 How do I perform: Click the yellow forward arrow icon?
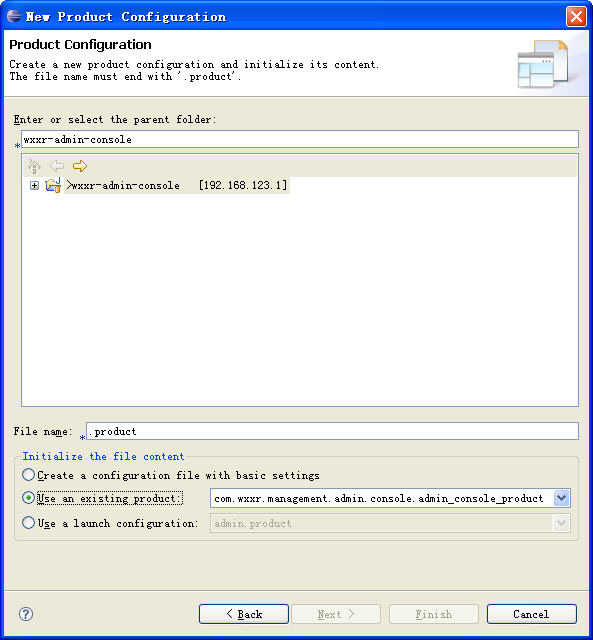tap(80, 166)
